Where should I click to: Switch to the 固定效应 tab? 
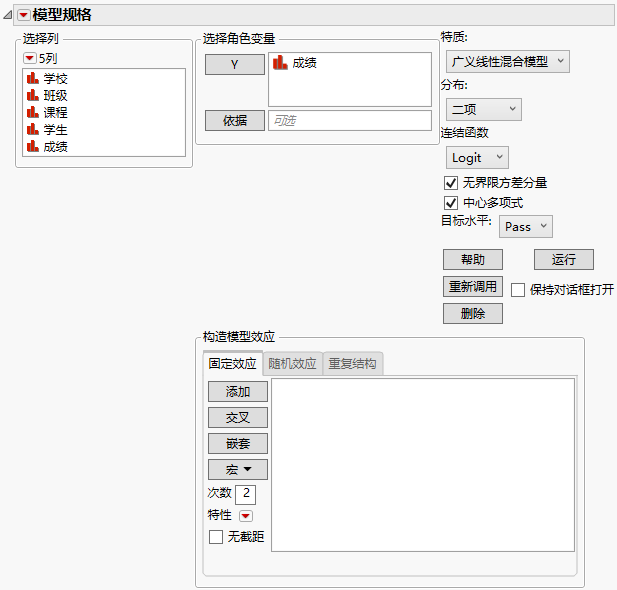coord(233,363)
